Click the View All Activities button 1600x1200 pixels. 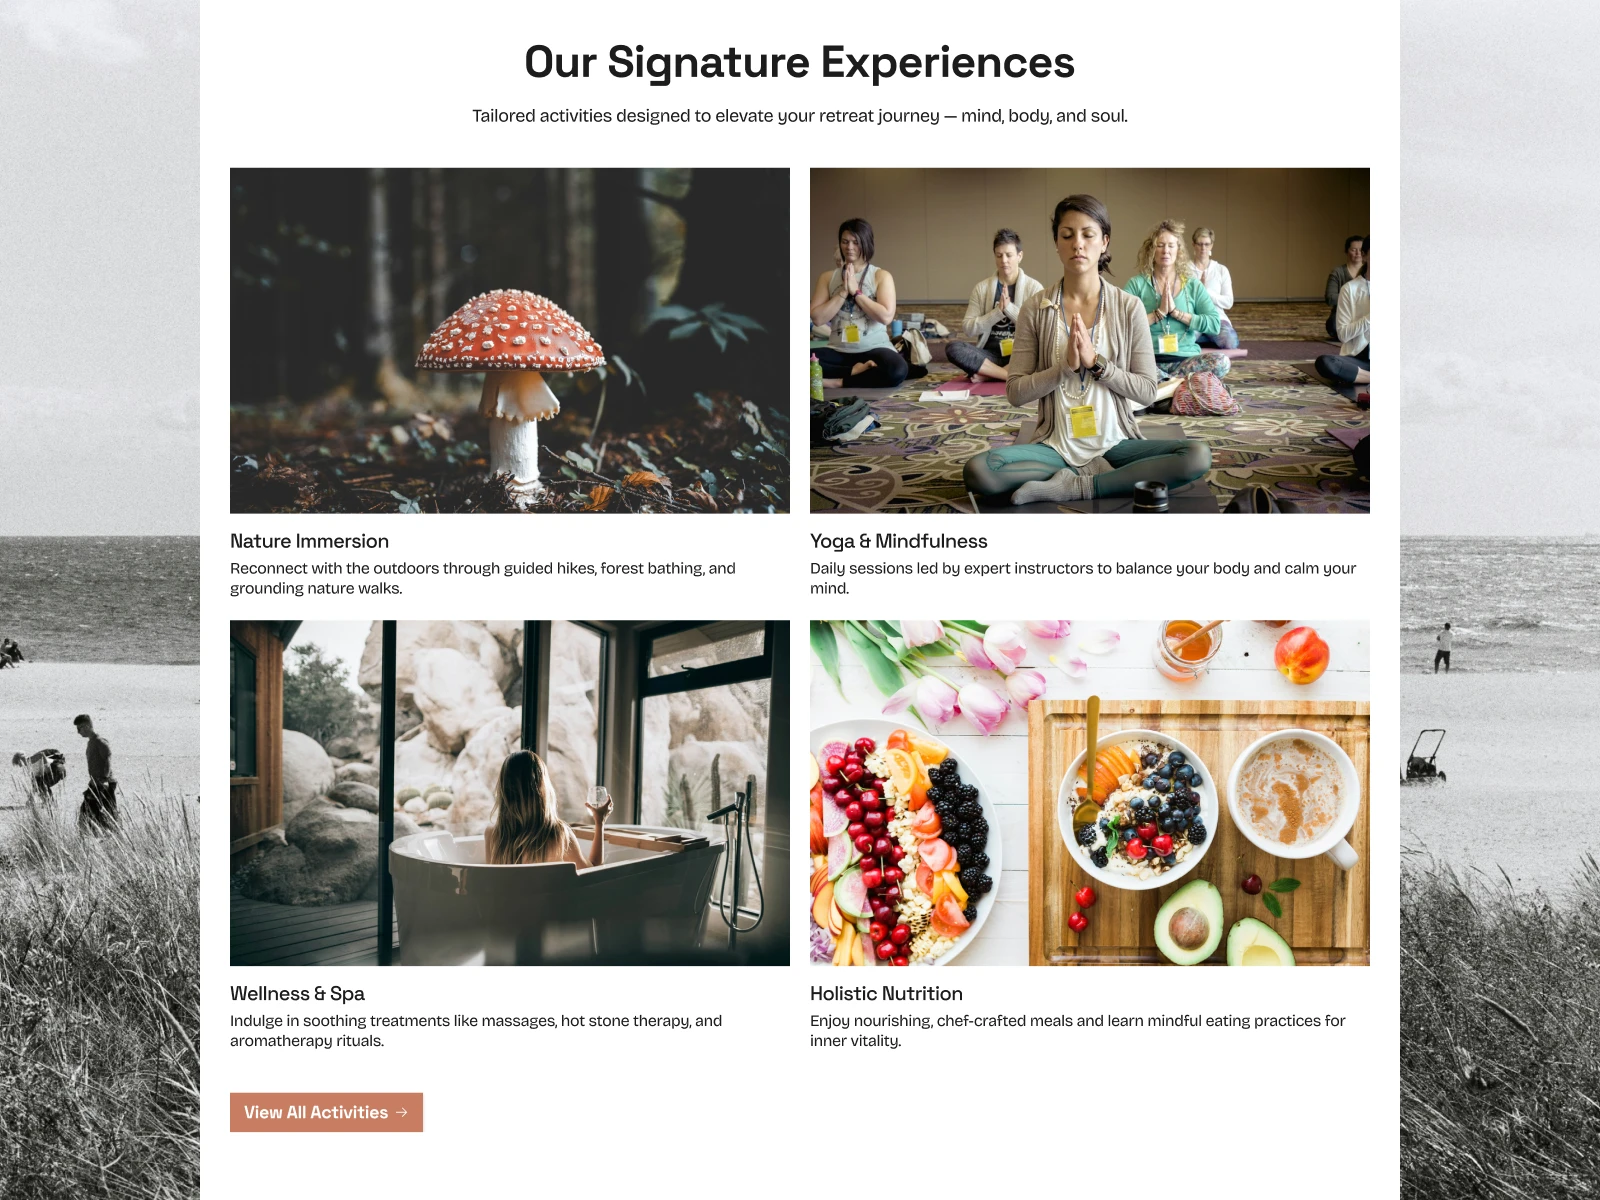326,1112
